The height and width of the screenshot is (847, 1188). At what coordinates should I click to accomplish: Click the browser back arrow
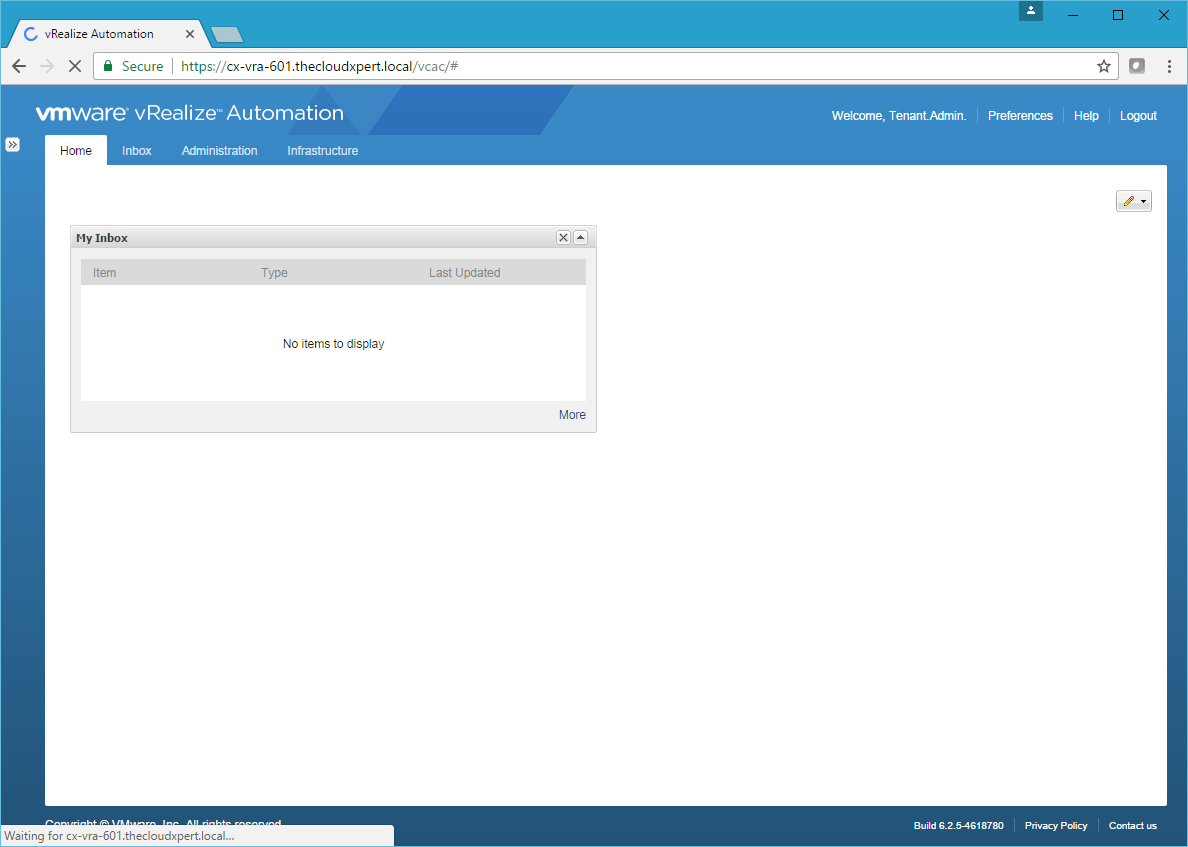[x=19, y=66]
